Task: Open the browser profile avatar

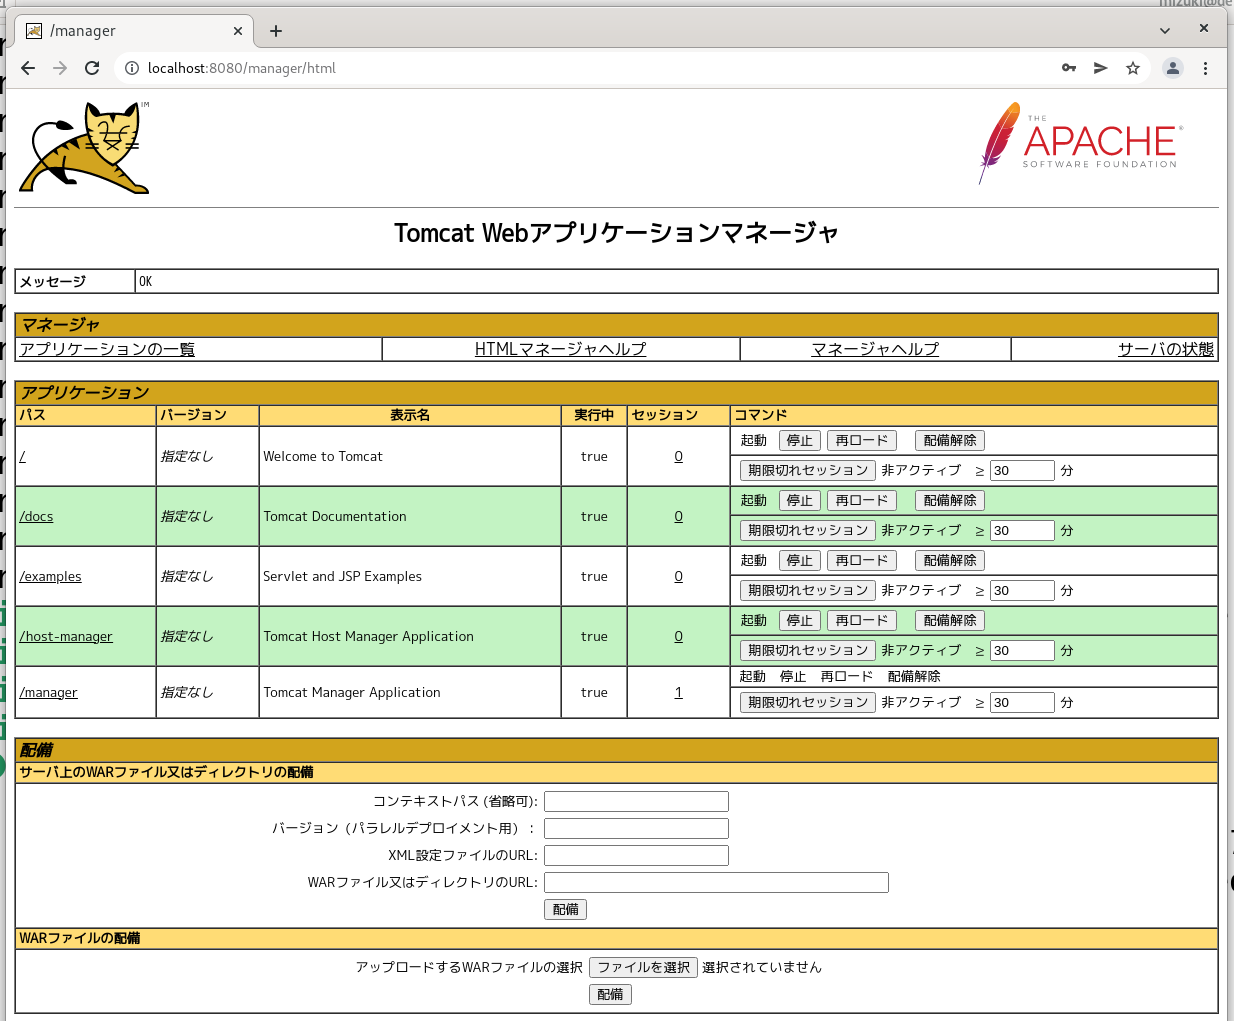Action: pos(1173,68)
